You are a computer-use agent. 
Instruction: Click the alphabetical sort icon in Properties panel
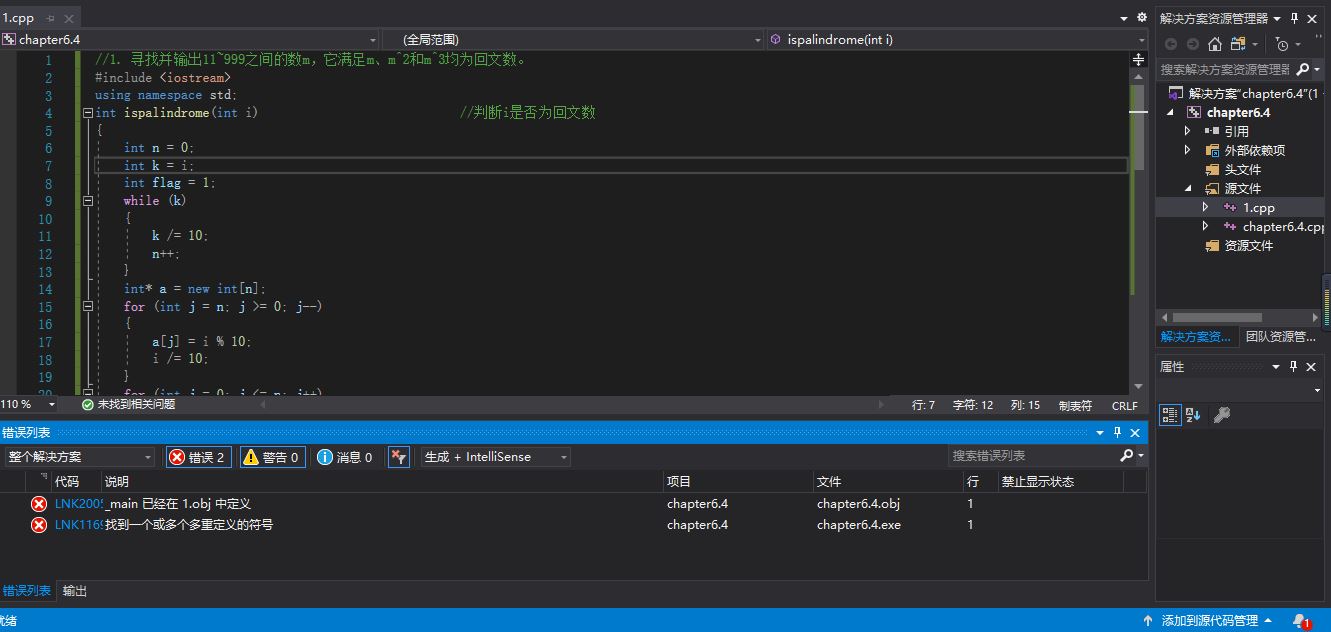click(1192, 414)
